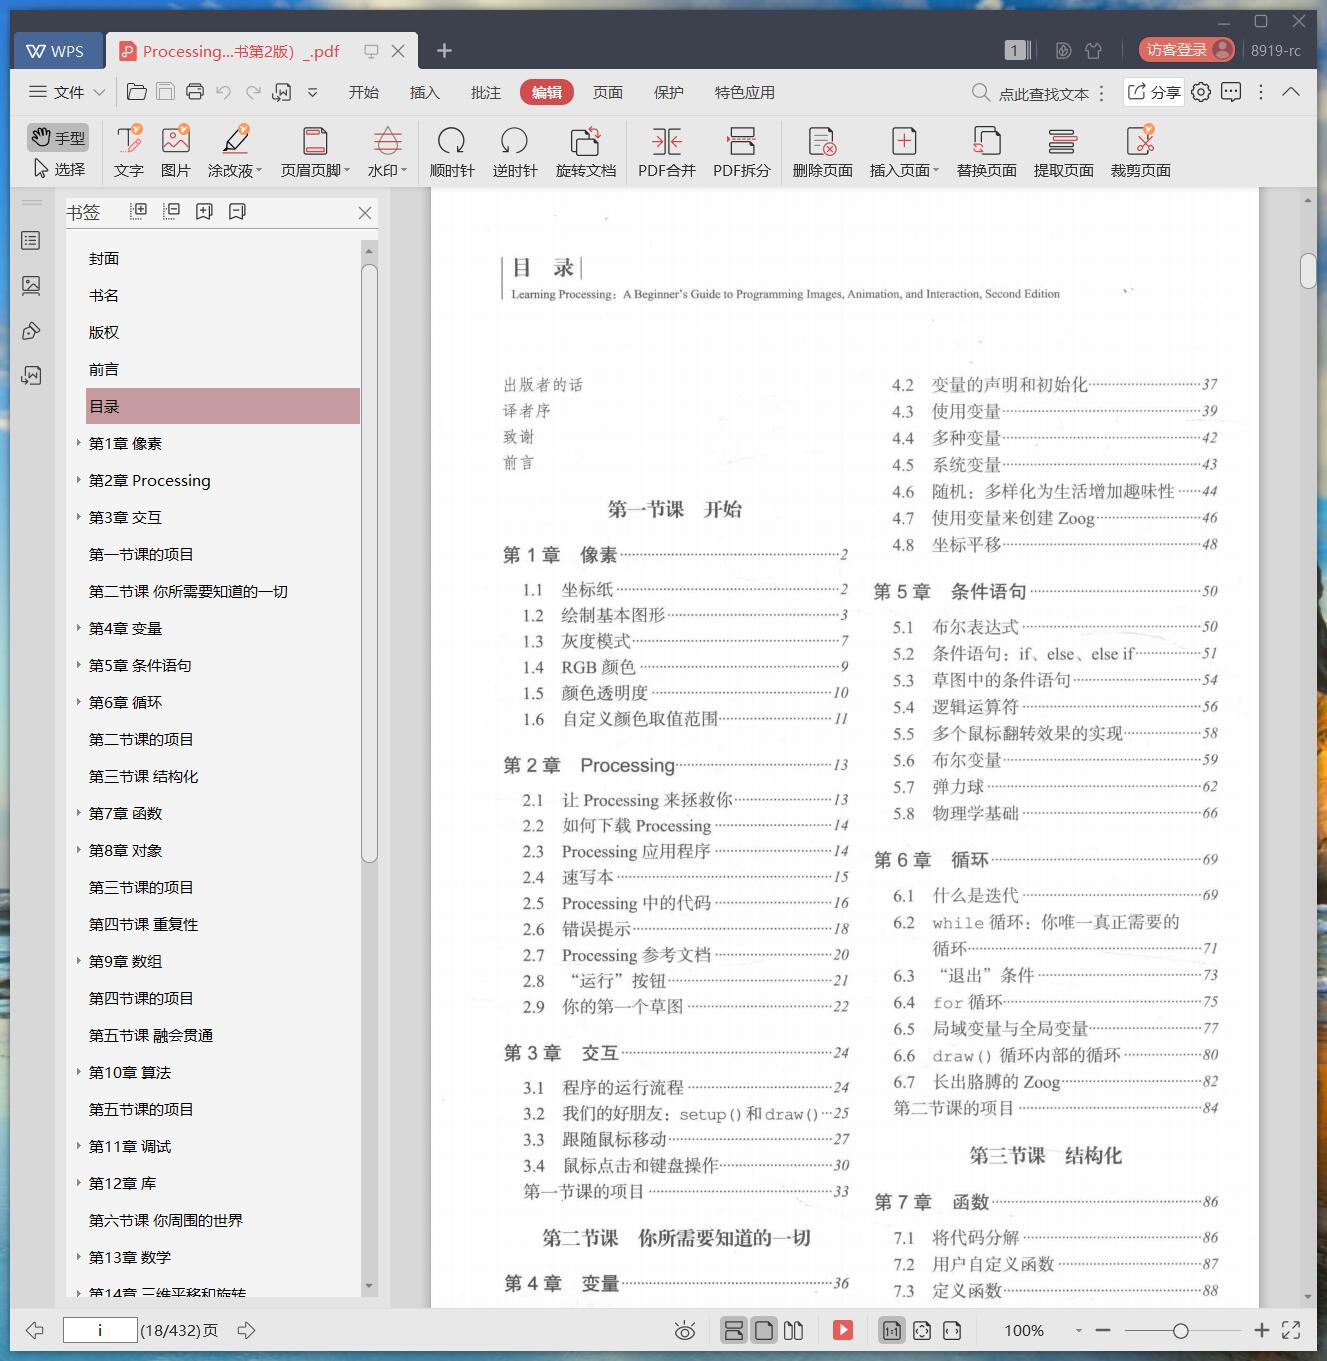Image resolution: width=1327 pixels, height=1361 pixels.
Task: Open the settings gear icon
Action: (1201, 92)
